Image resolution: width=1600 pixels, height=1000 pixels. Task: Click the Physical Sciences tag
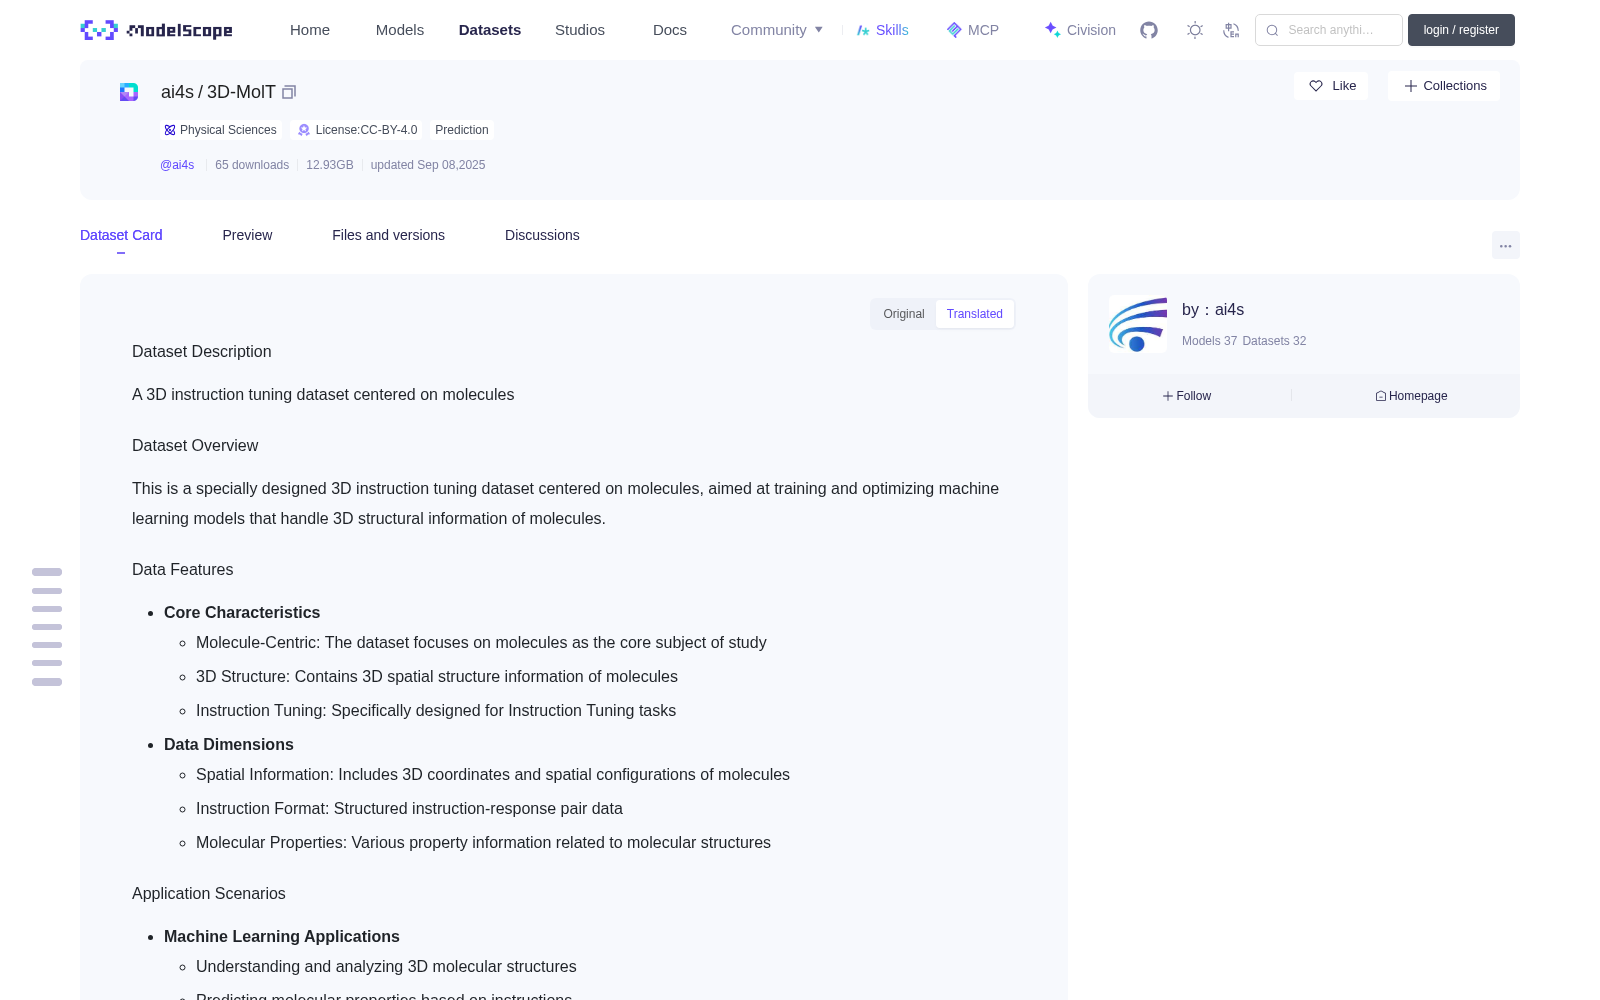point(220,130)
